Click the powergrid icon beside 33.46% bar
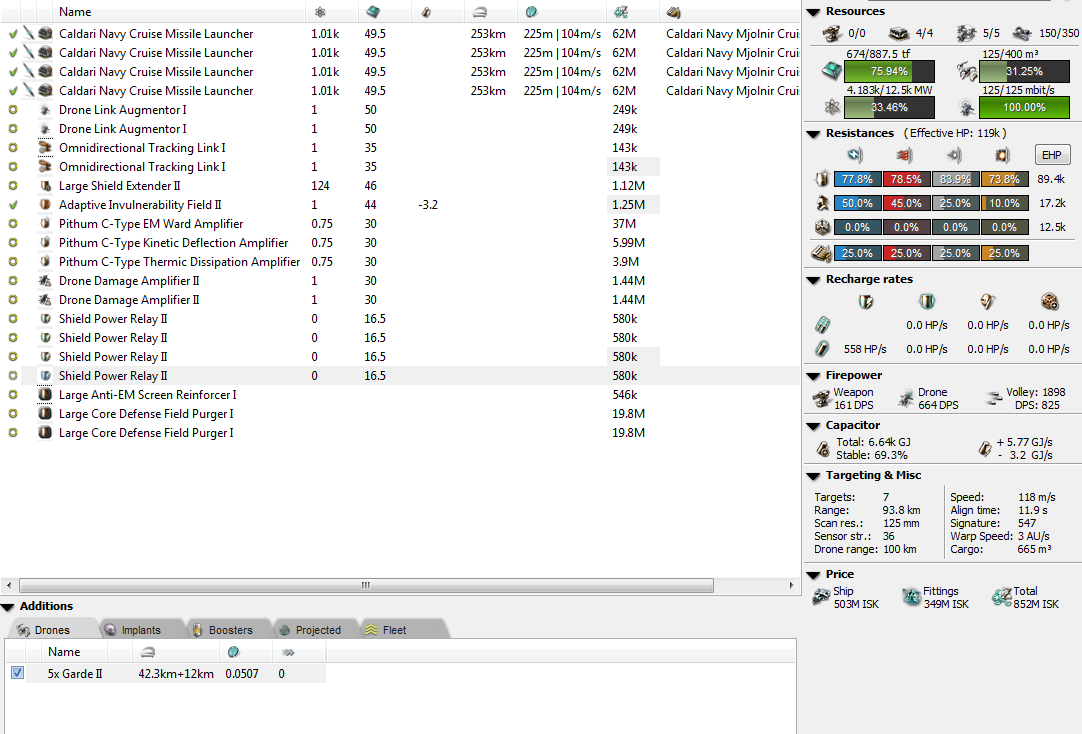This screenshot has height=734, width=1082. (832, 107)
